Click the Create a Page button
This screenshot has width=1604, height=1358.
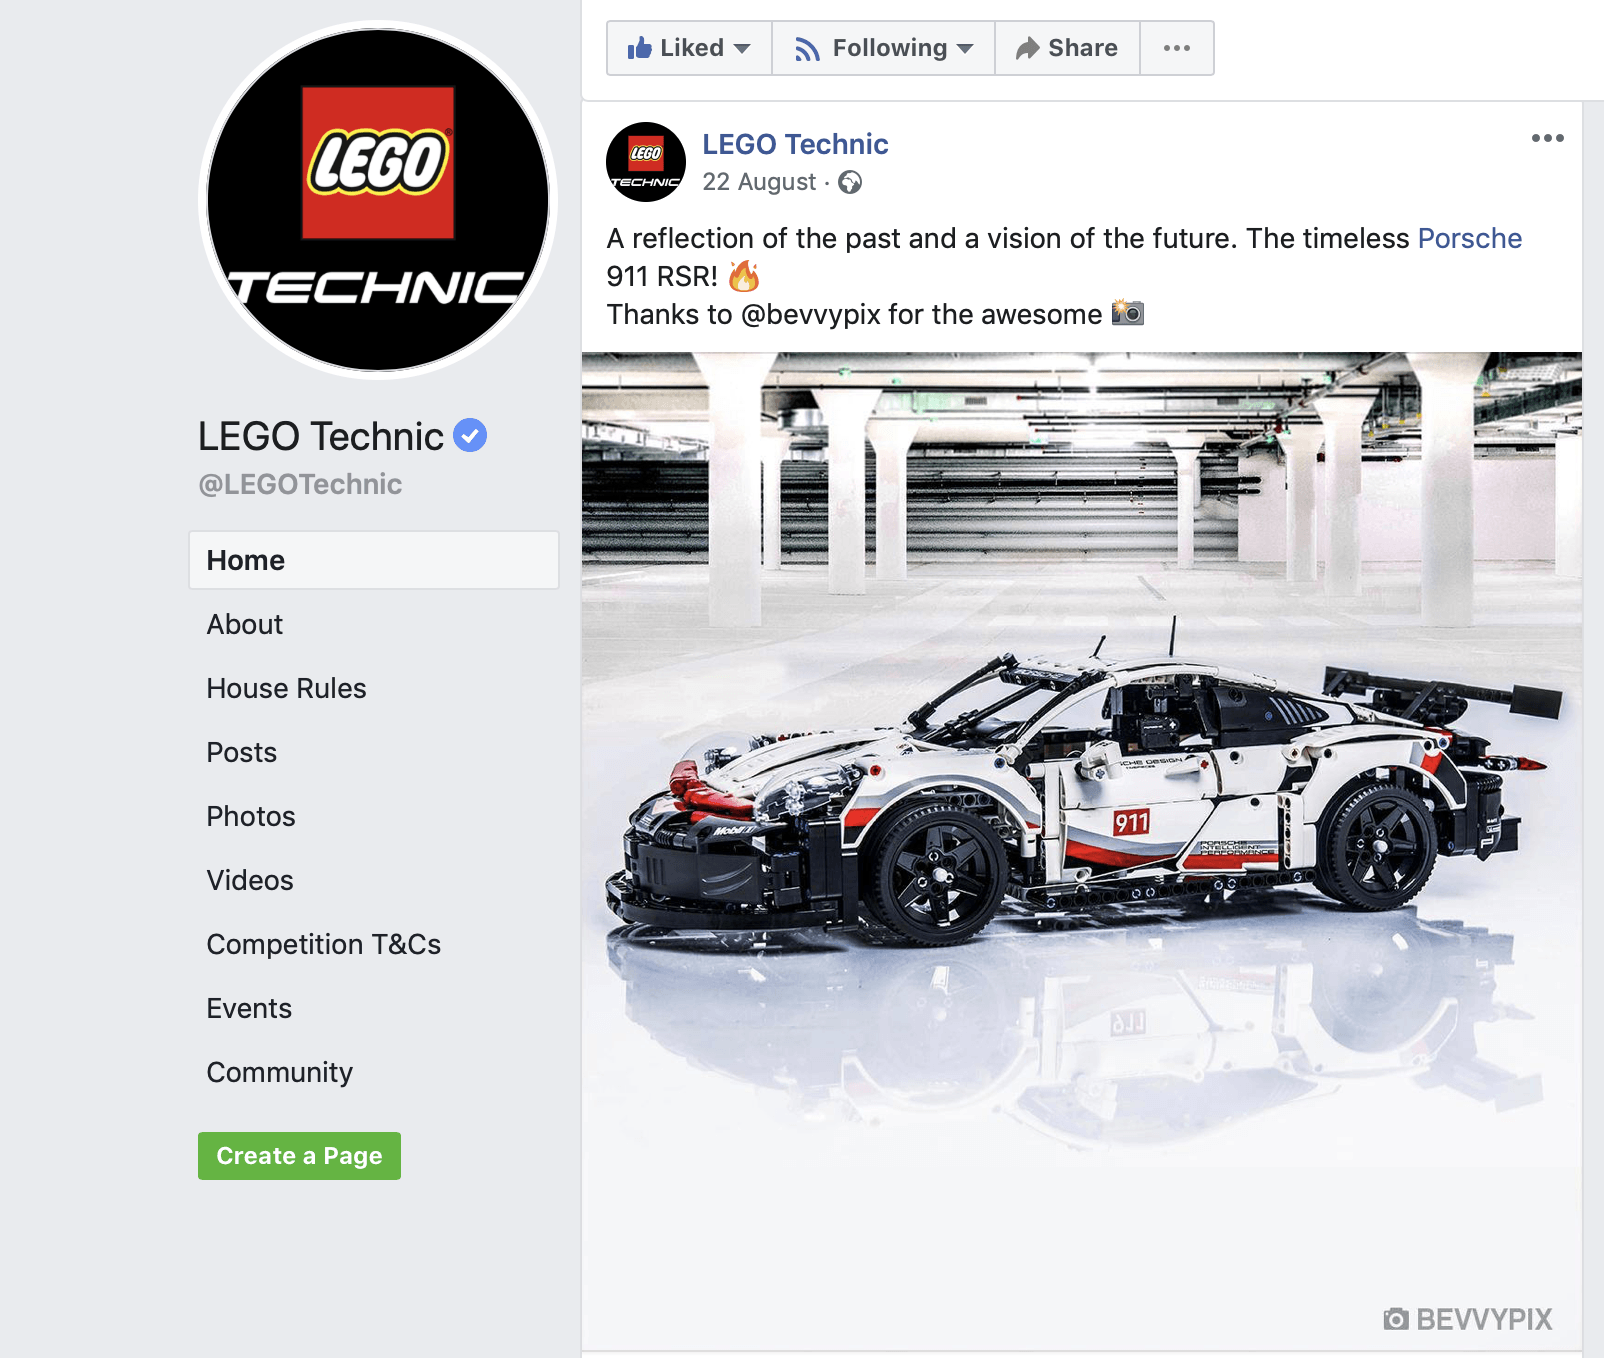tap(299, 1156)
